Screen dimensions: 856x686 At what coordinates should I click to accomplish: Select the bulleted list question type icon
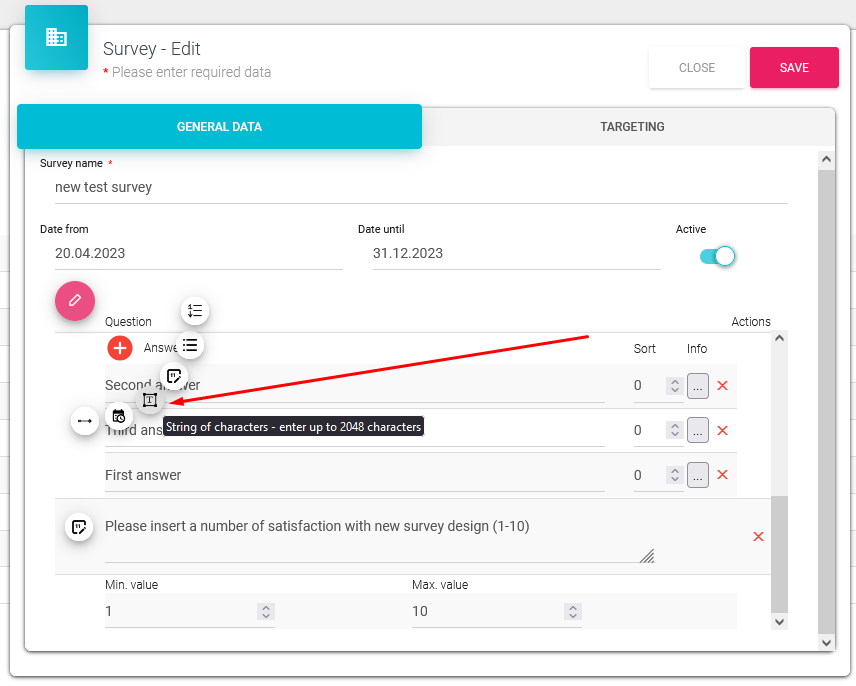click(x=190, y=346)
